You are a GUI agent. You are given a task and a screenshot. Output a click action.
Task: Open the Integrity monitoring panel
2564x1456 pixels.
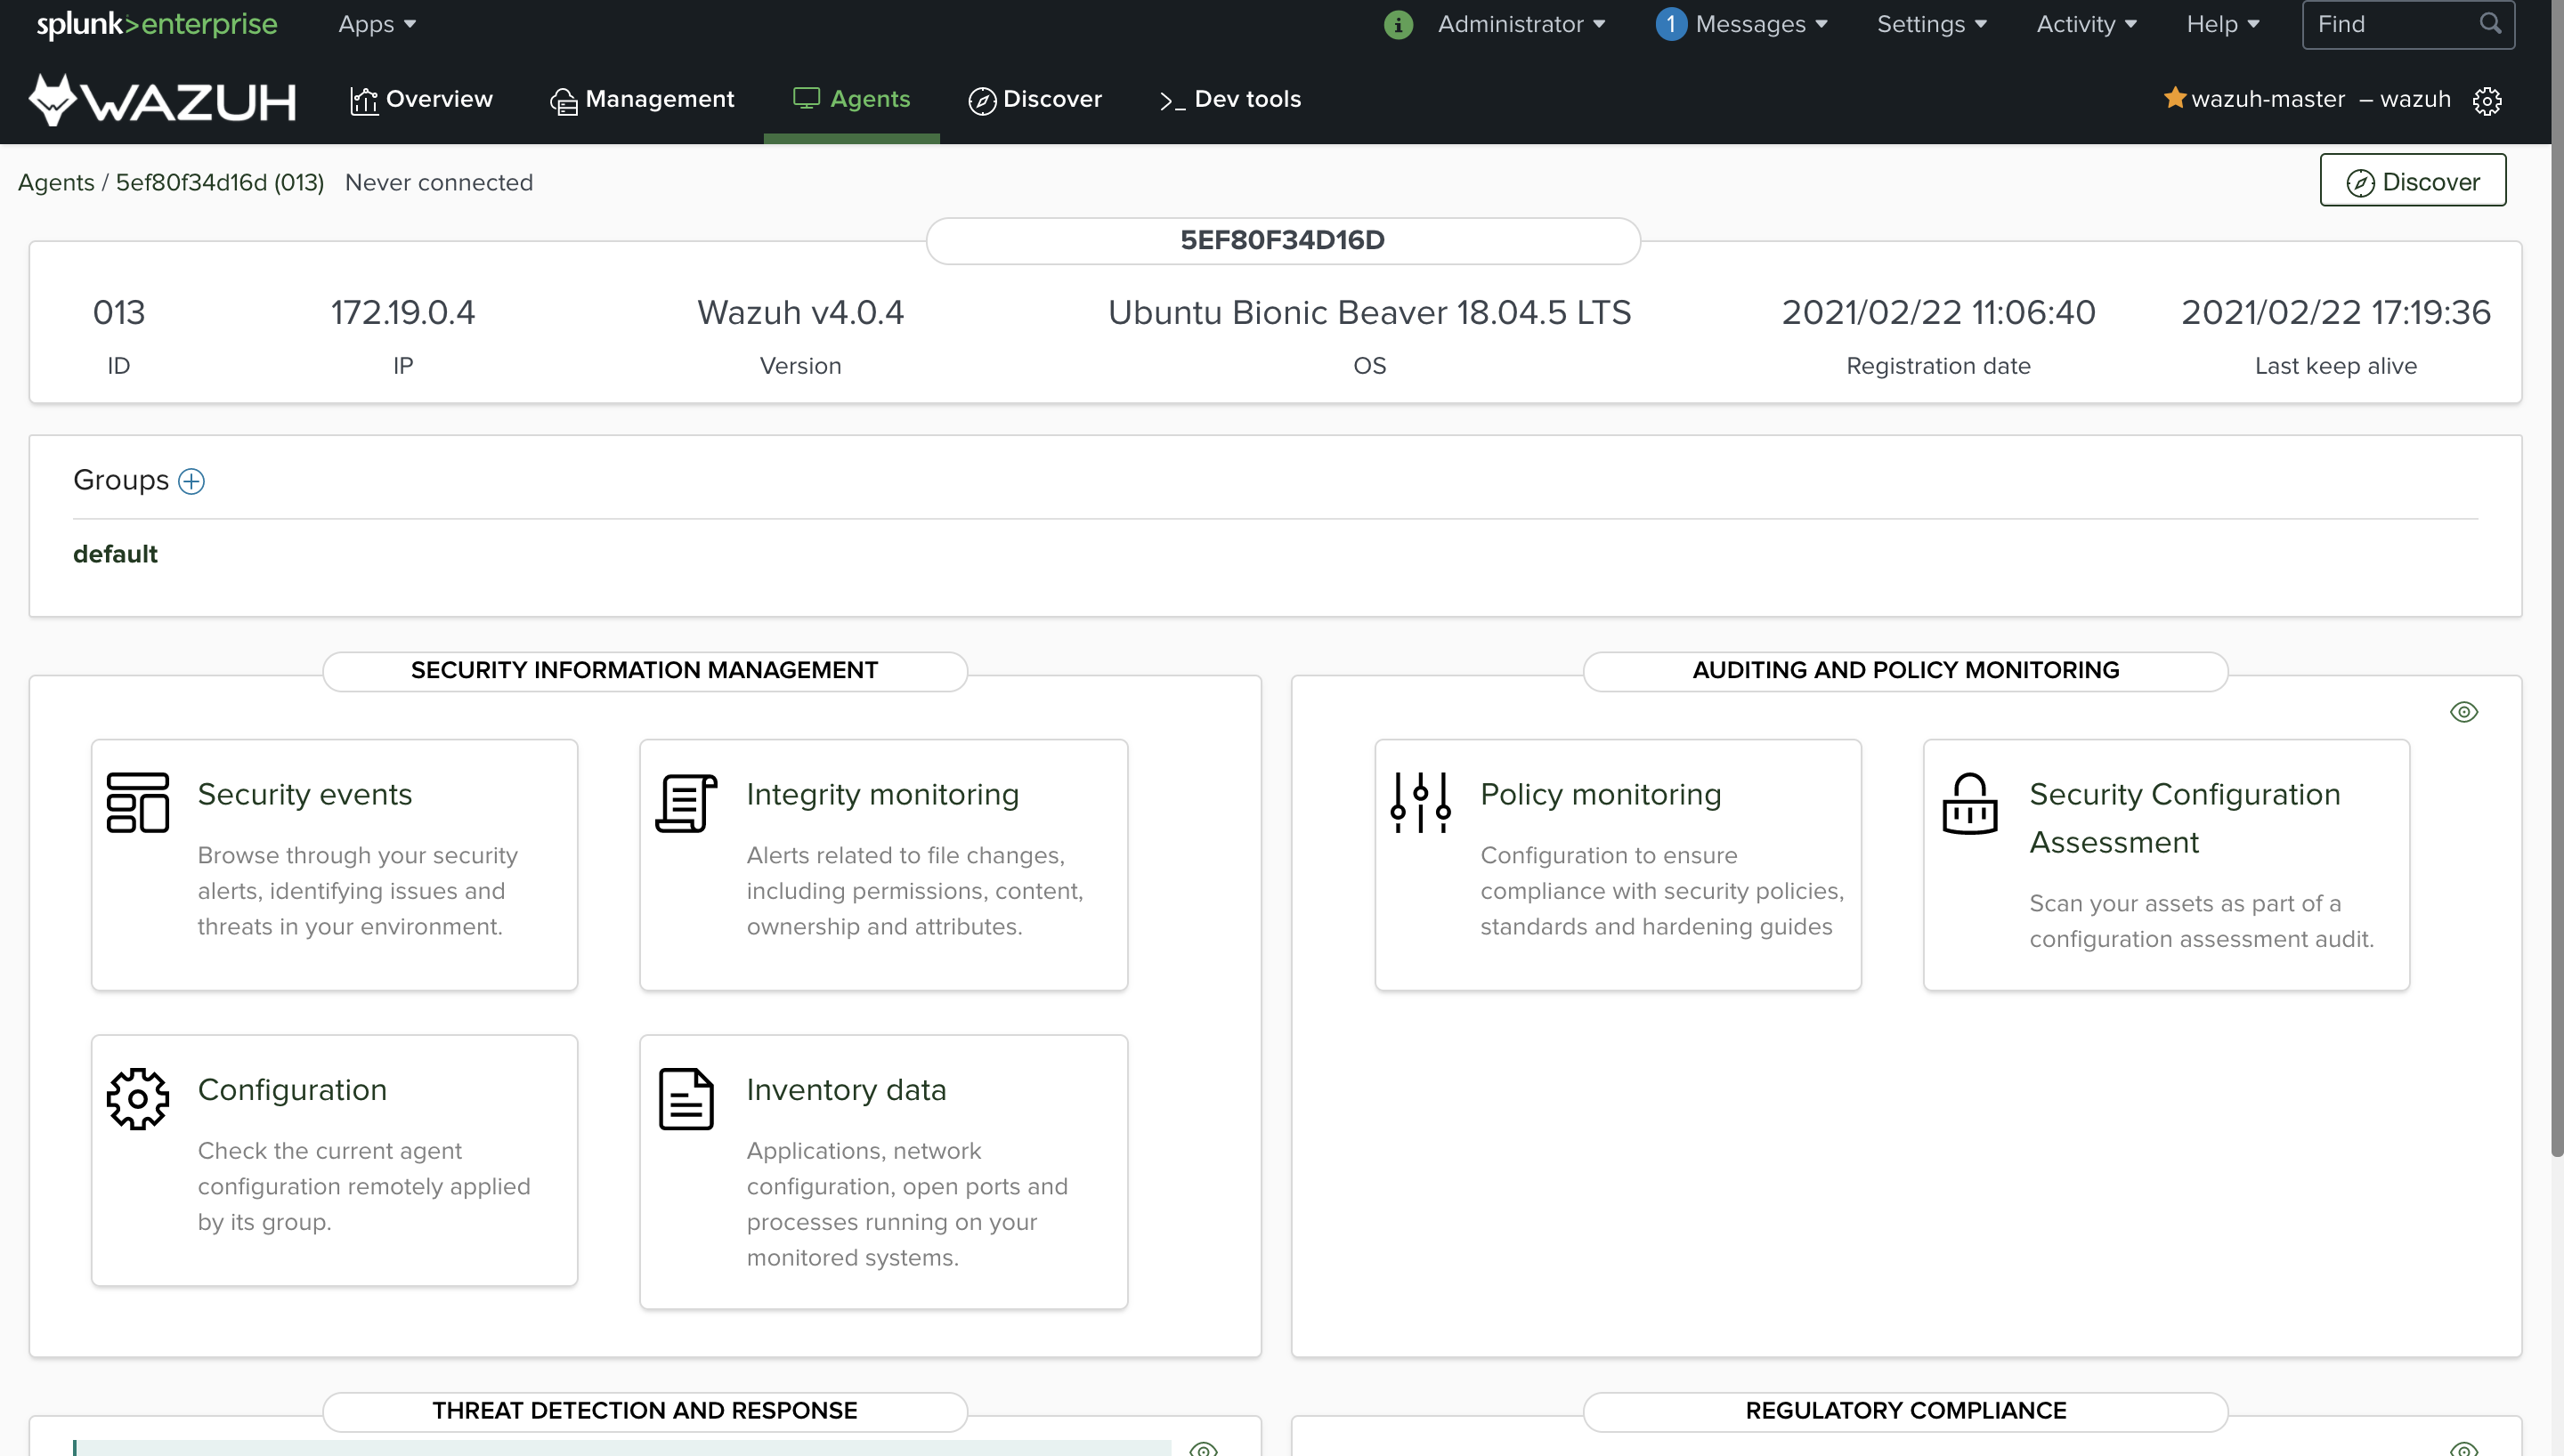[x=882, y=793]
